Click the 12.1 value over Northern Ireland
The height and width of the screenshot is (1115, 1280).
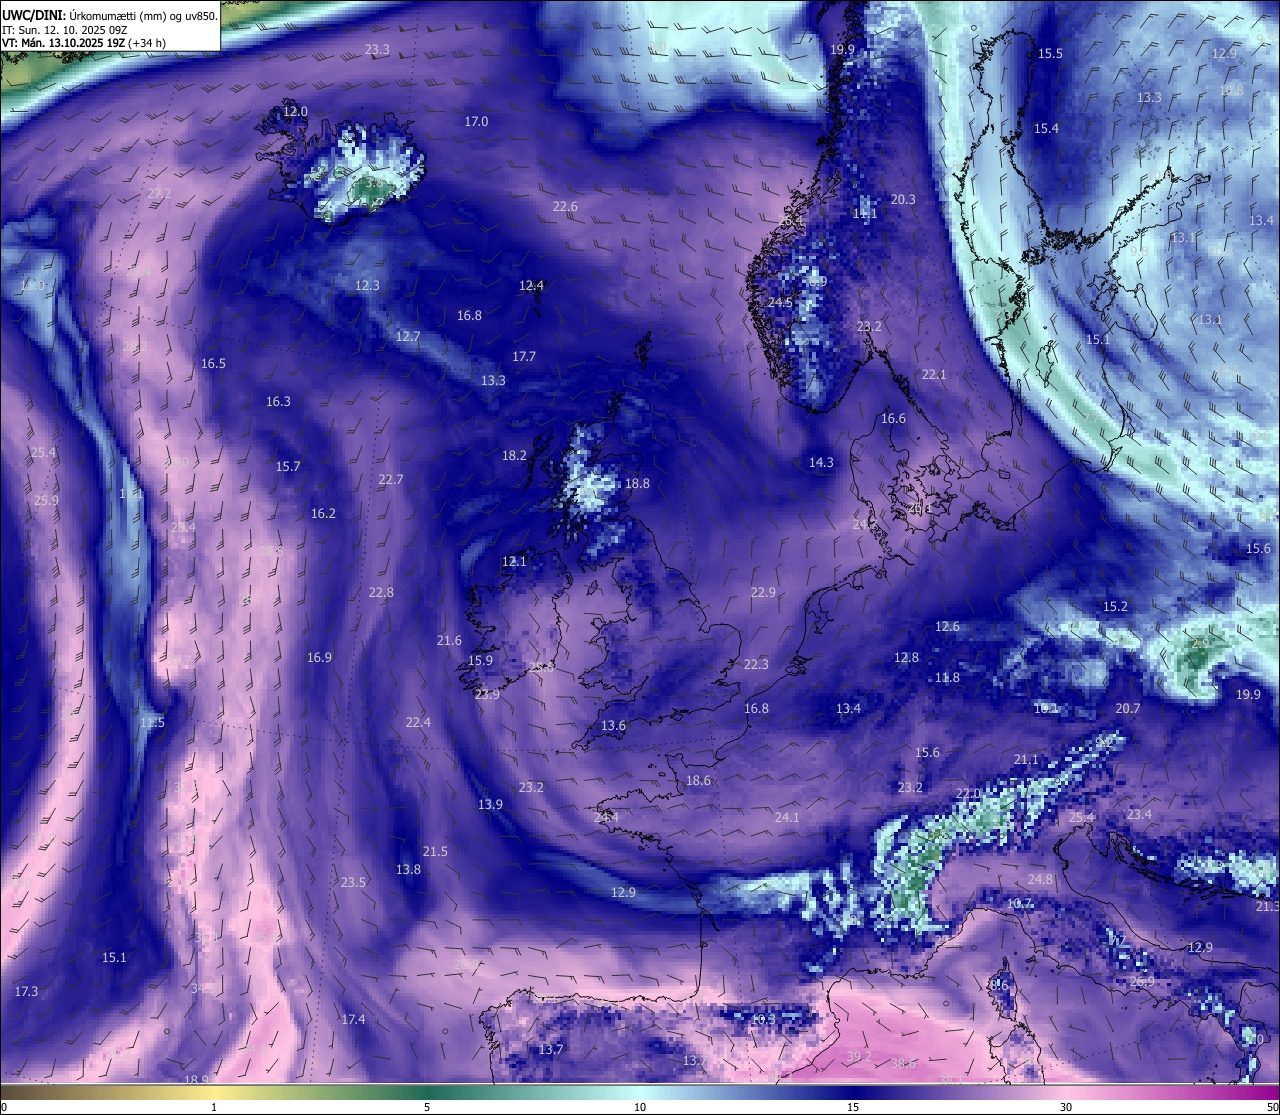point(514,562)
